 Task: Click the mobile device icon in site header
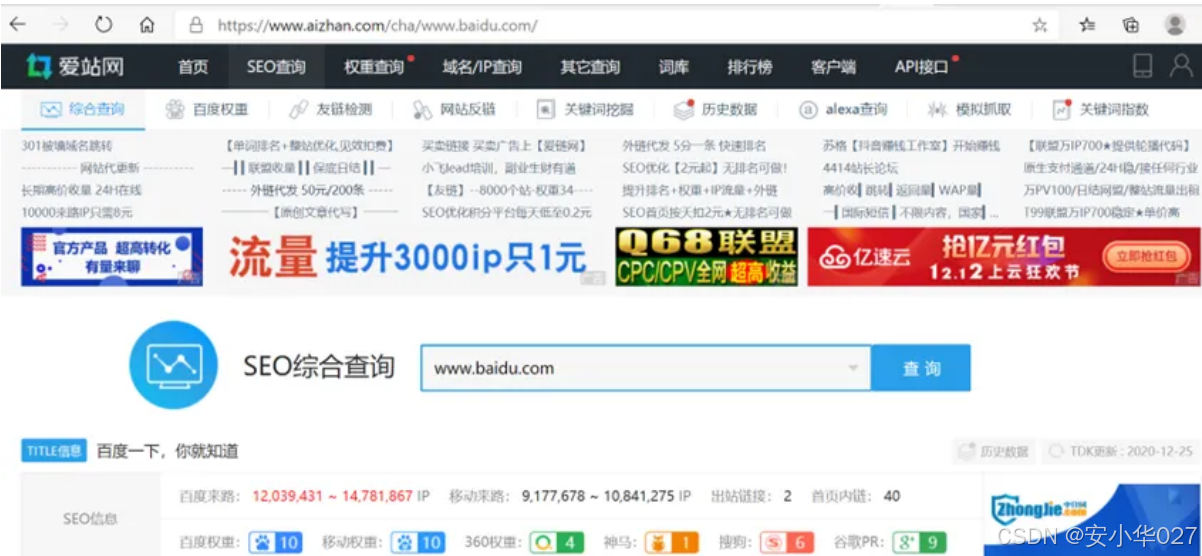1141,66
